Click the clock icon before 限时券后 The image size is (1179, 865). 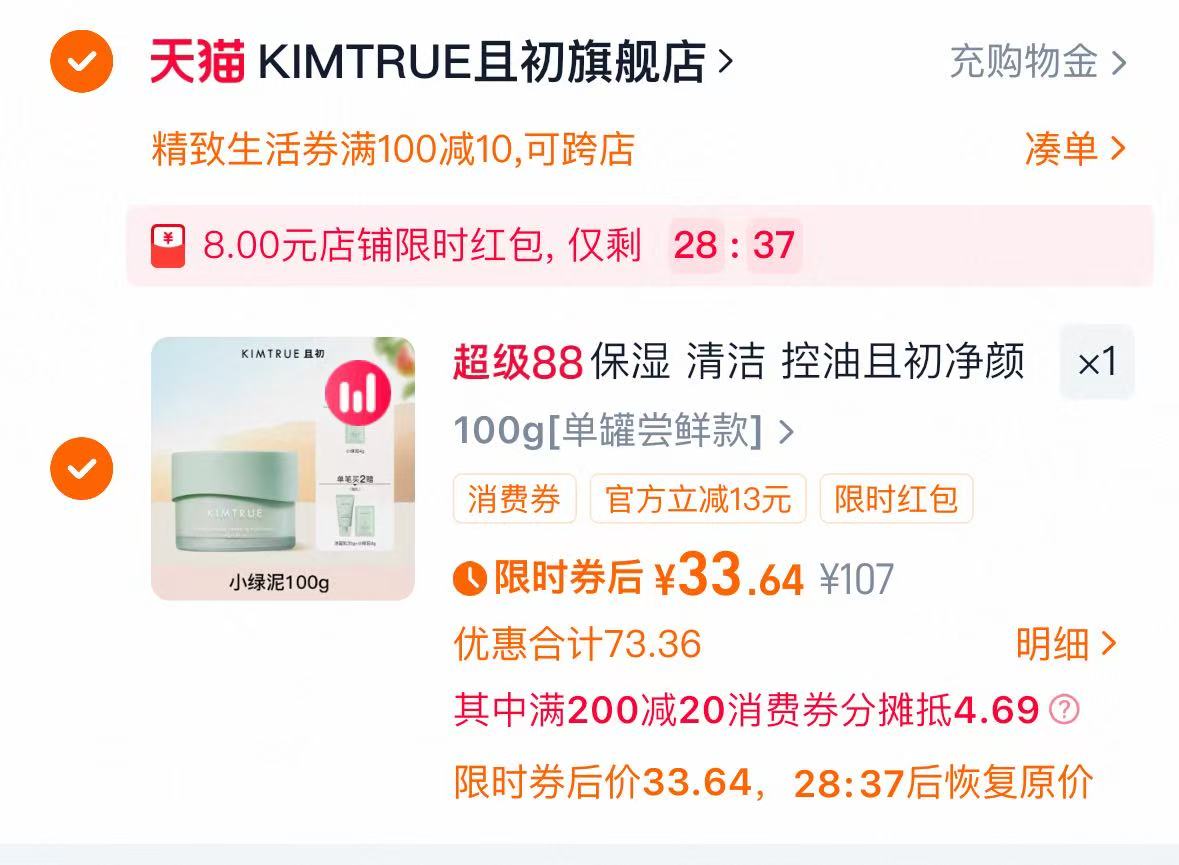pos(470,578)
